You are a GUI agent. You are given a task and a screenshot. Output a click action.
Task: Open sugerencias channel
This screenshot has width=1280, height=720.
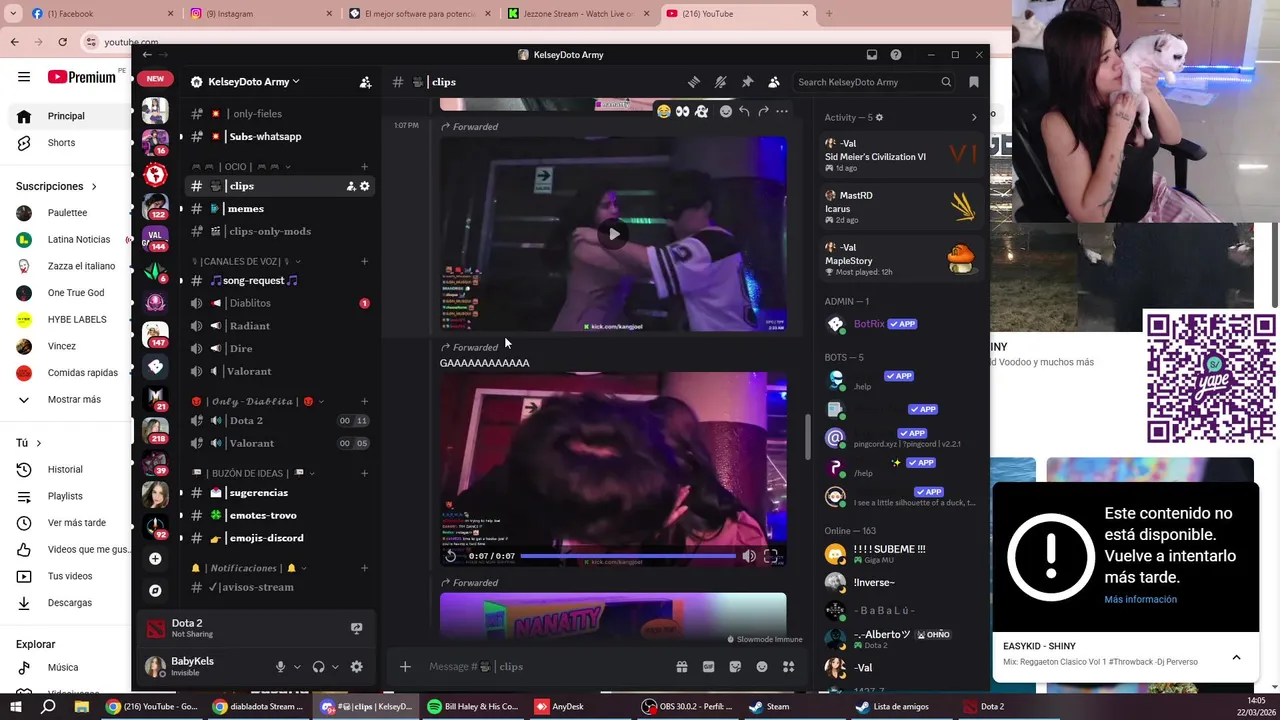(280, 493)
